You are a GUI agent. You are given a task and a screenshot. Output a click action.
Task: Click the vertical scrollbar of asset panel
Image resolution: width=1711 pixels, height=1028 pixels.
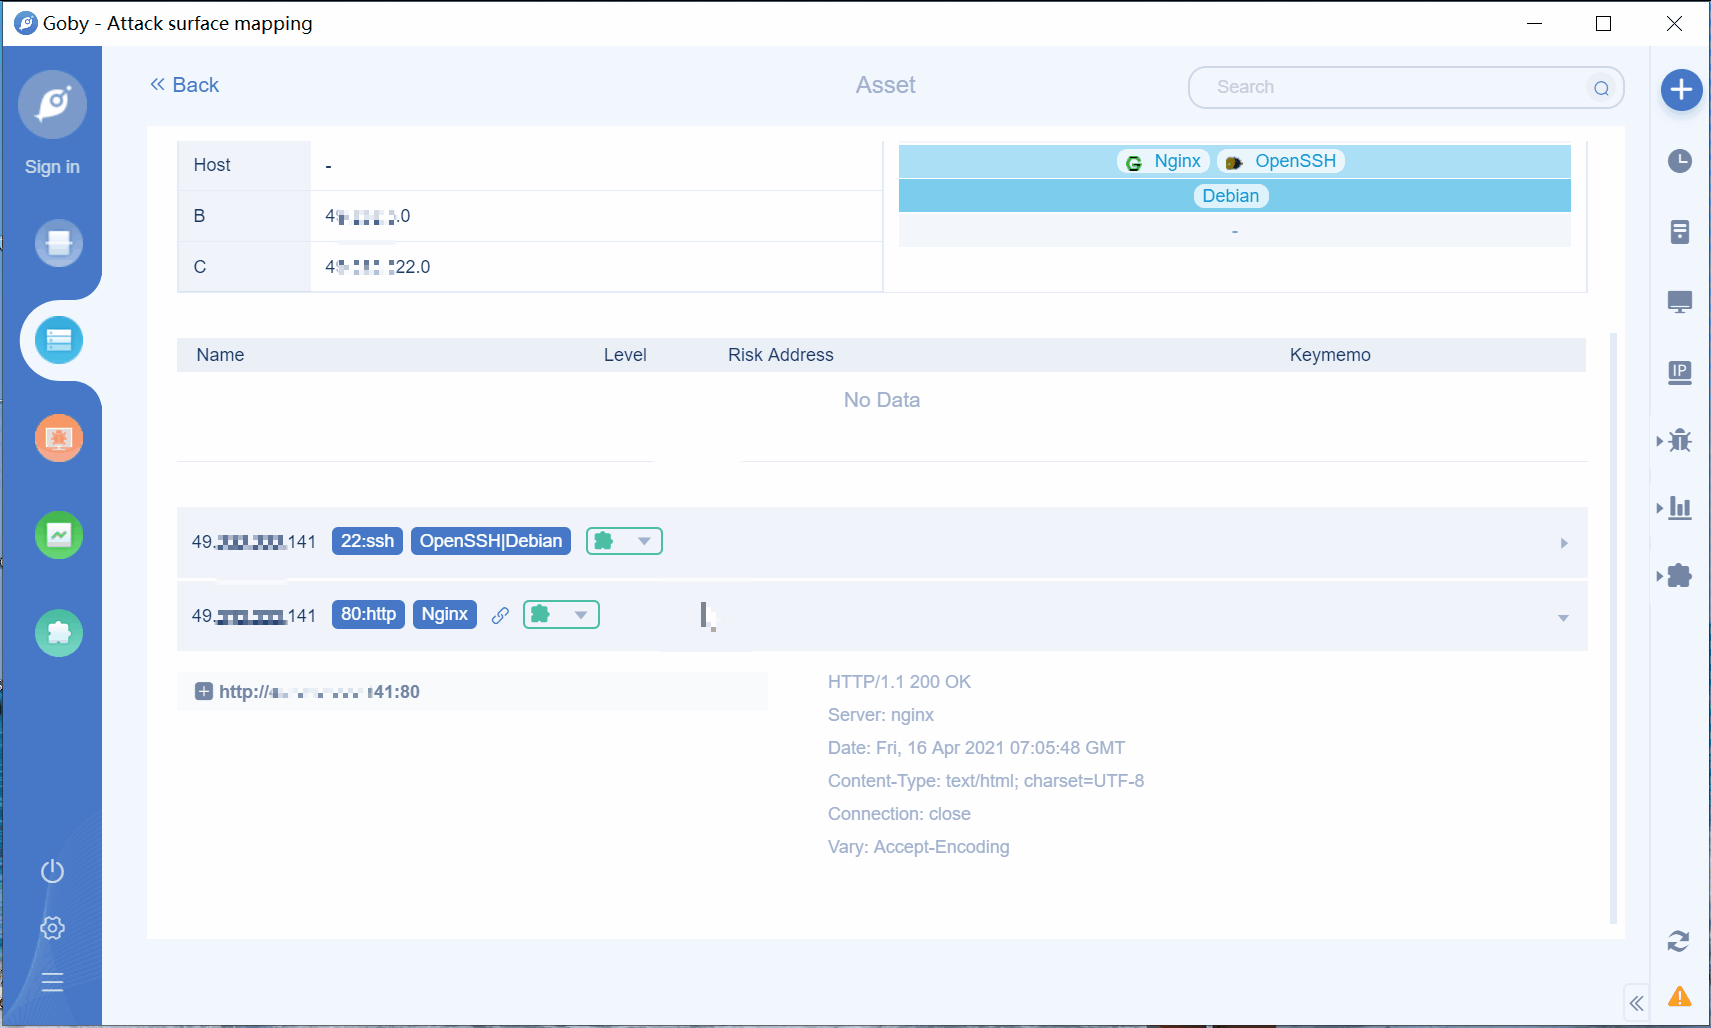(x=1613, y=627)
